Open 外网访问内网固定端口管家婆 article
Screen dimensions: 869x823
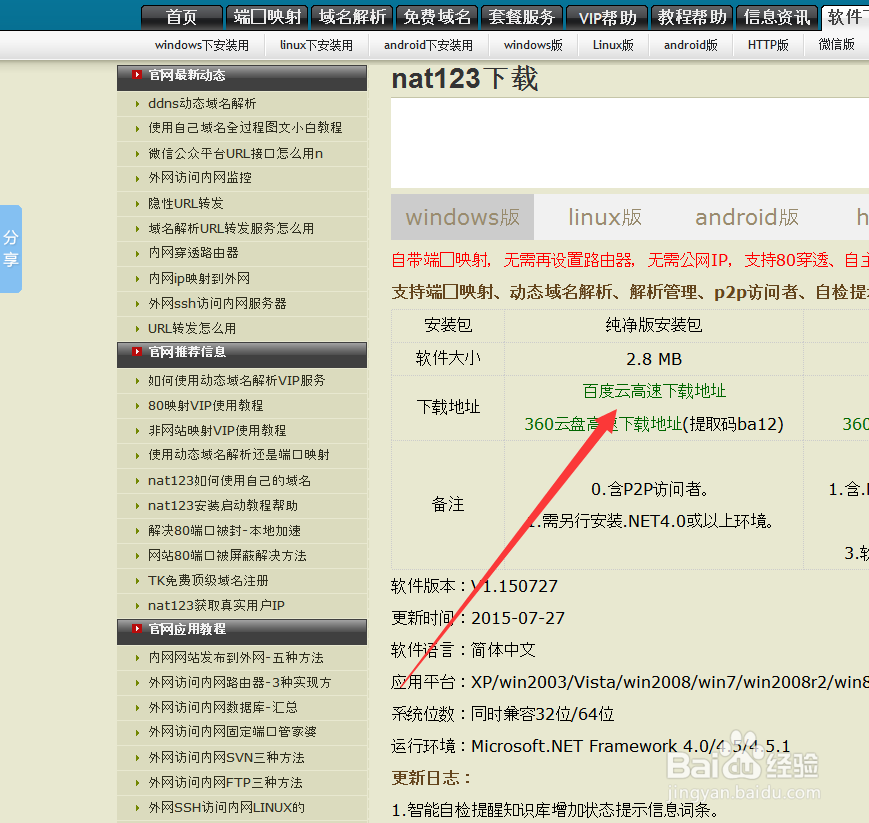coord(232,732)
